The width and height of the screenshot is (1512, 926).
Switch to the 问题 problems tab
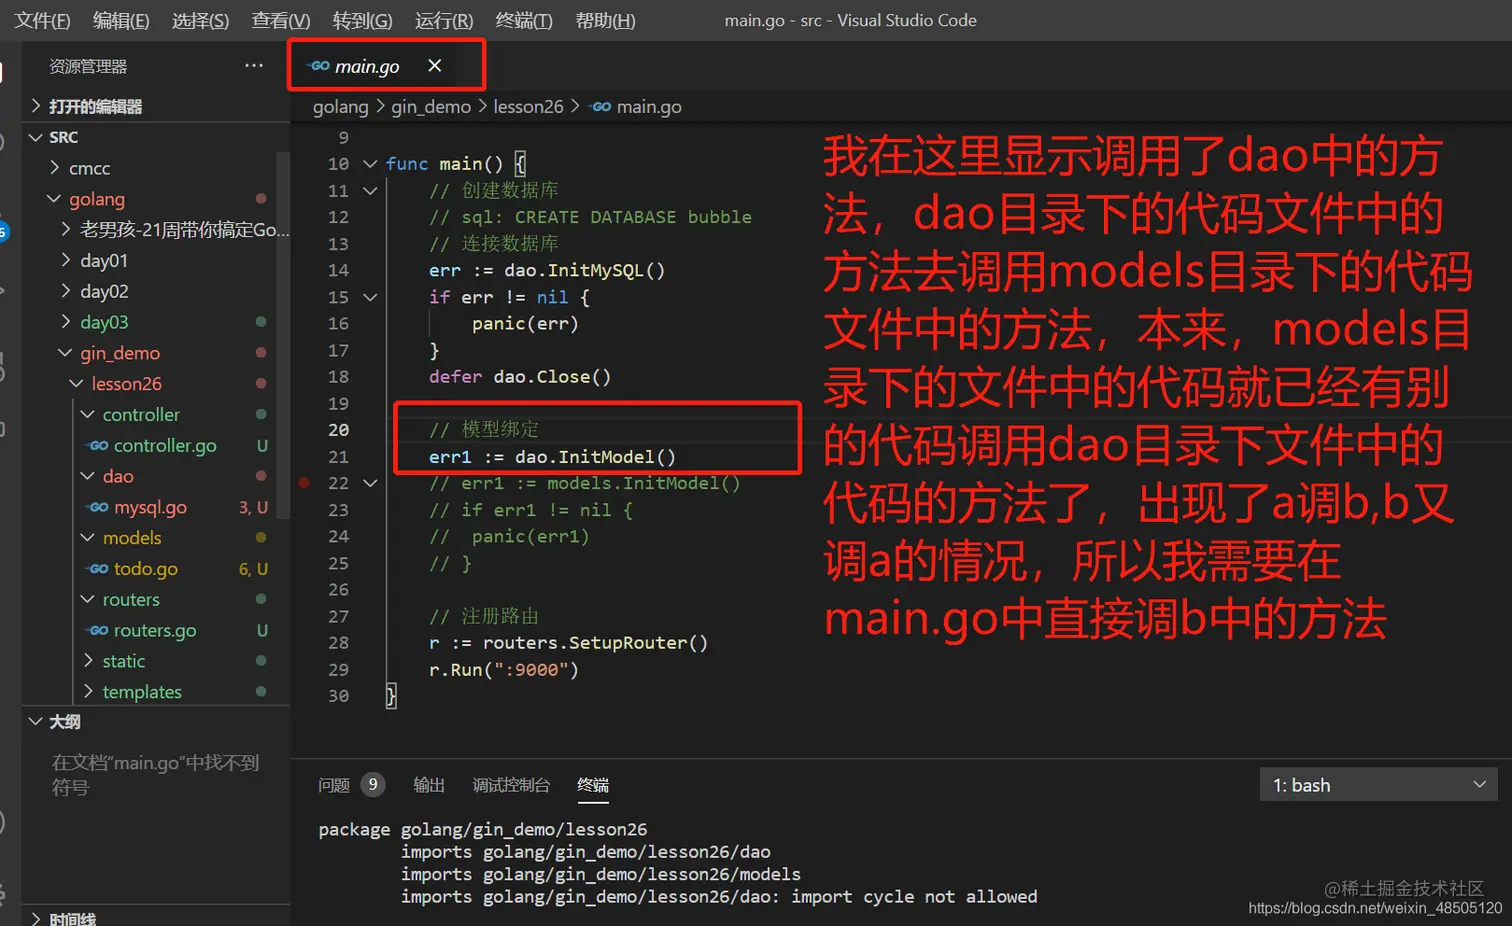coord(334,785)
